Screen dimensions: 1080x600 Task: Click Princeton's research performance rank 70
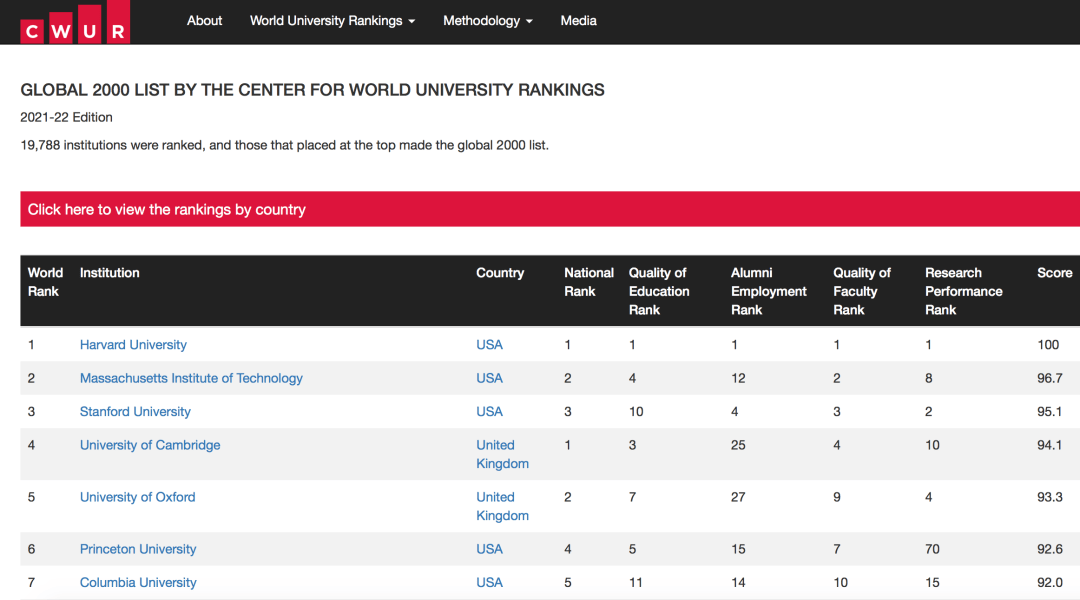pyautogui.click(x=932, y=549)
